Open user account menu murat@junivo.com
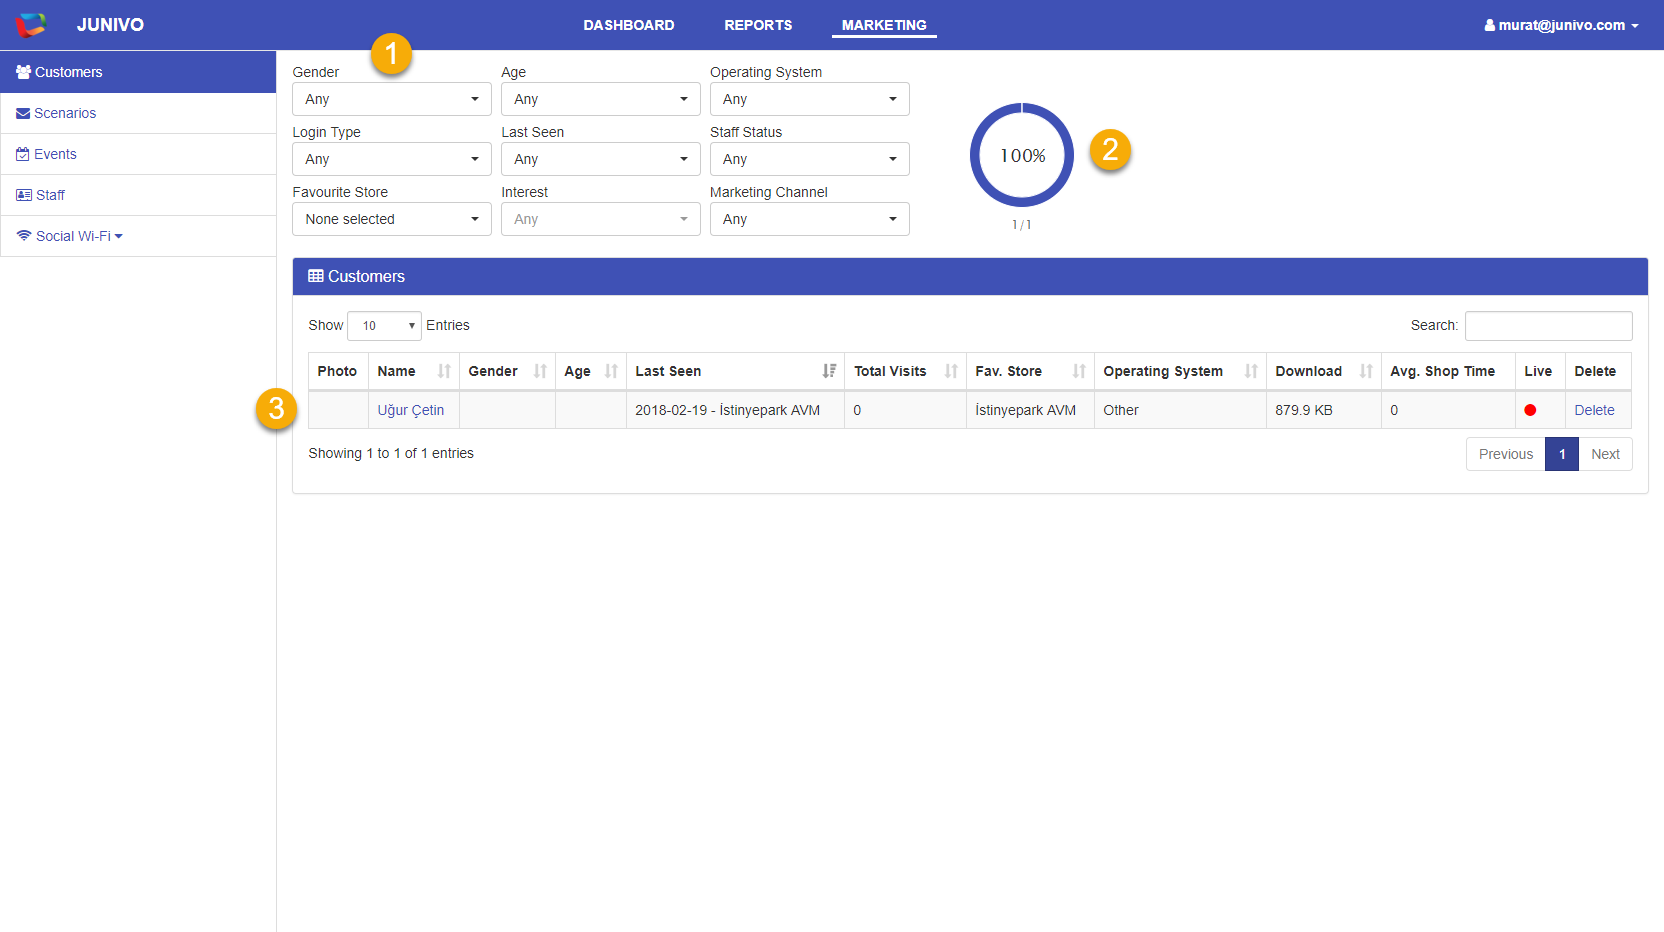The height and width of the screenshot is (932, 1664). (x=1561, y=25)
